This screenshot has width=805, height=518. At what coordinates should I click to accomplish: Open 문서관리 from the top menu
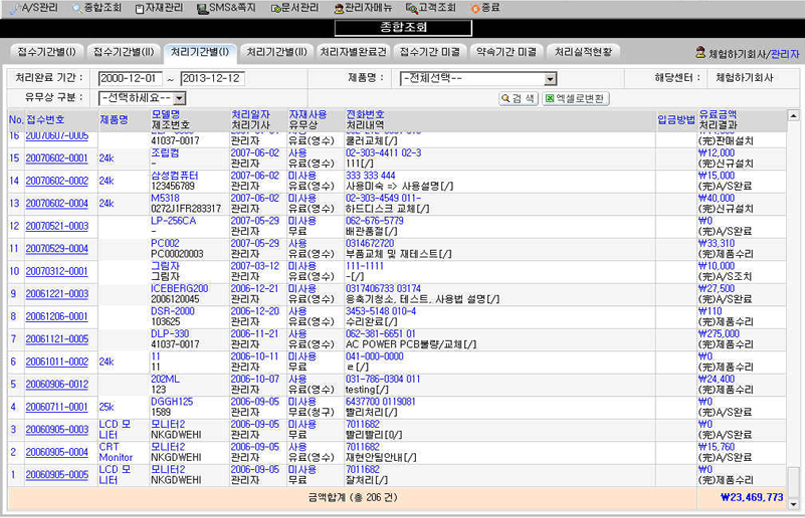click(x=276, y=8)
